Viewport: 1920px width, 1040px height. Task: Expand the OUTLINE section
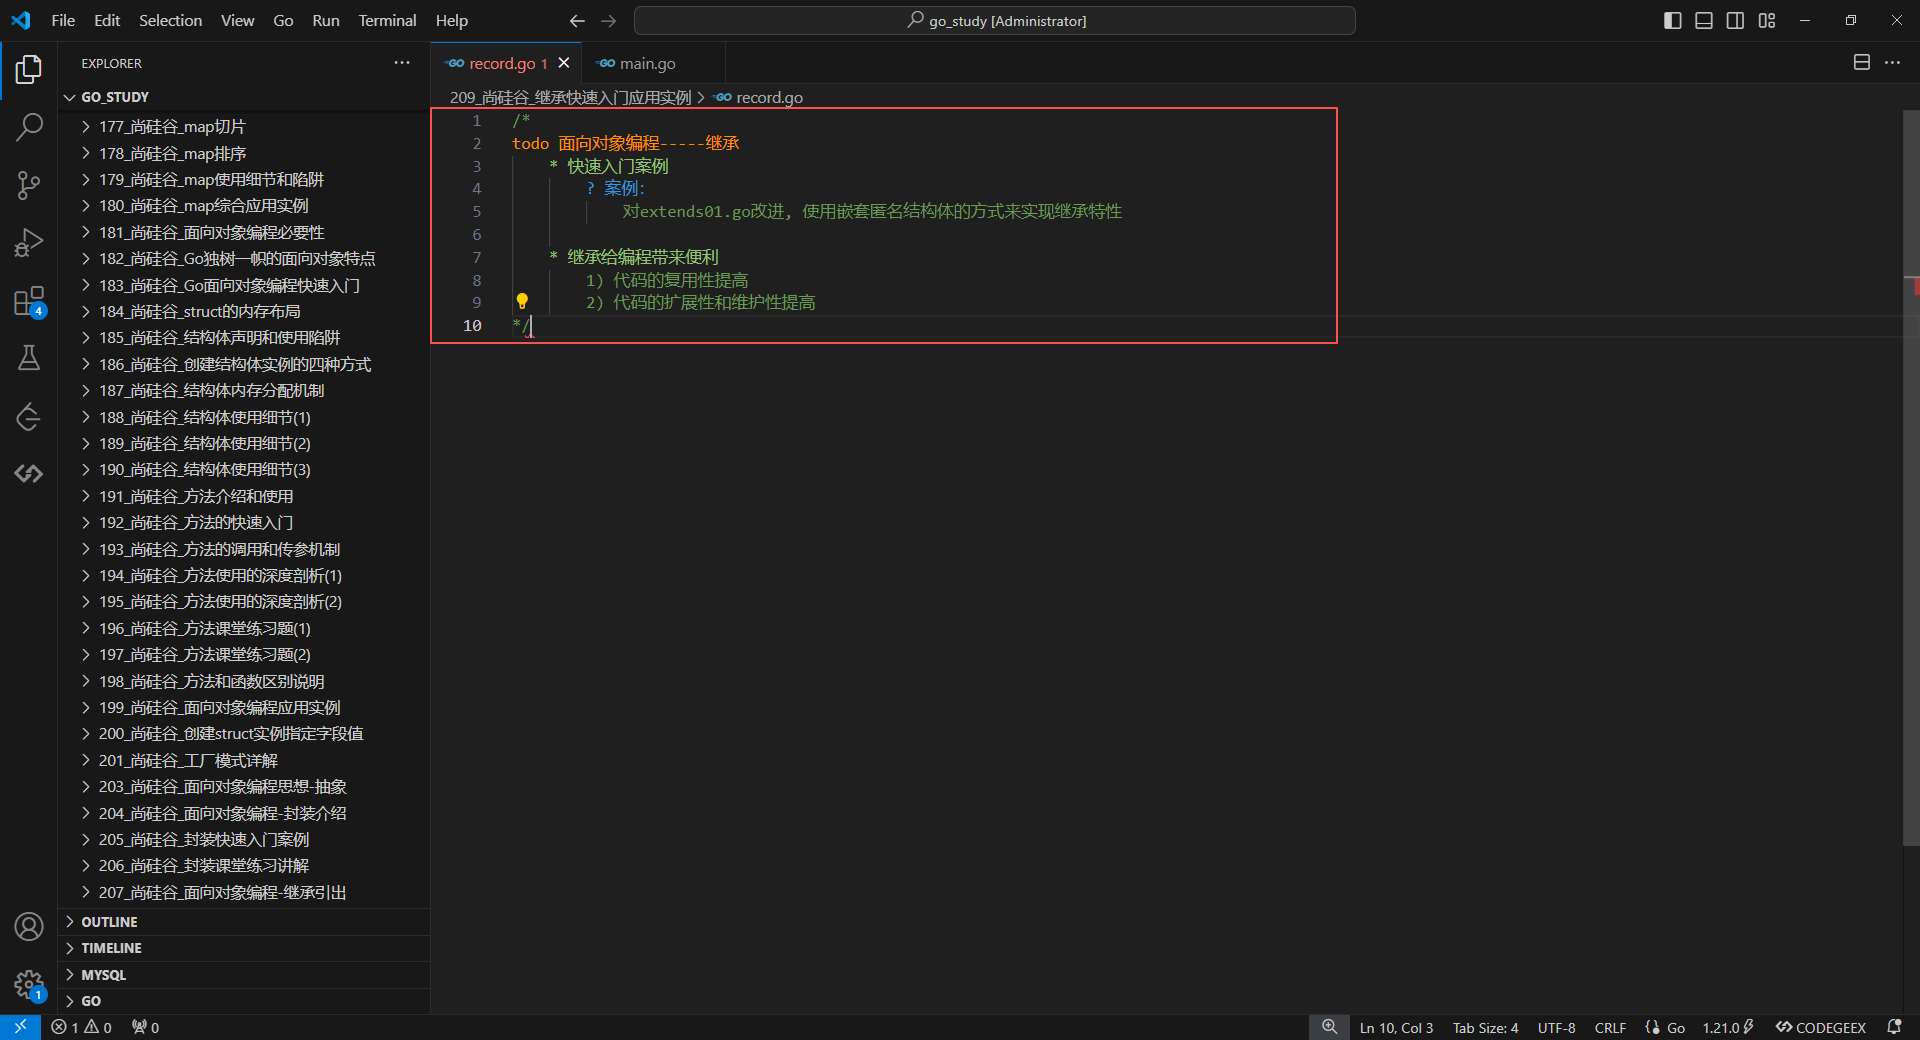coord(245,922)
